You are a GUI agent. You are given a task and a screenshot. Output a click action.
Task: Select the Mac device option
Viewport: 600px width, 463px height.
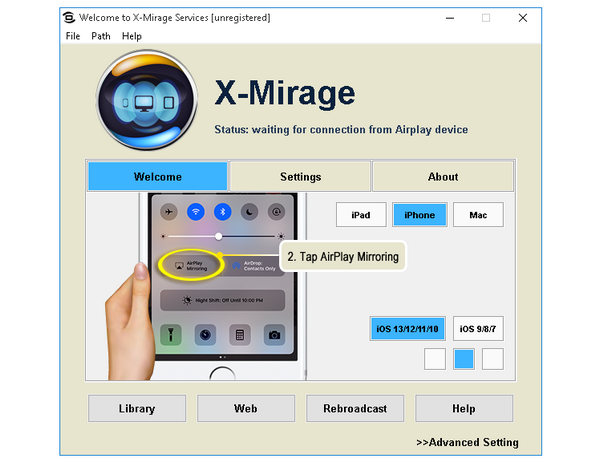tap(478, 215)
